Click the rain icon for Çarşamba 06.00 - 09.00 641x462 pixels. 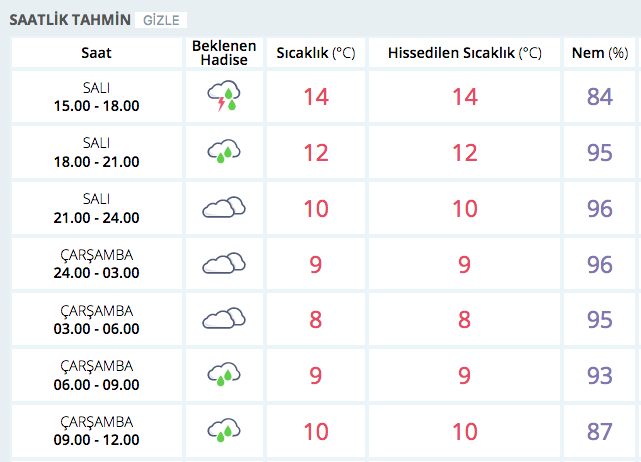click(224, 374)
